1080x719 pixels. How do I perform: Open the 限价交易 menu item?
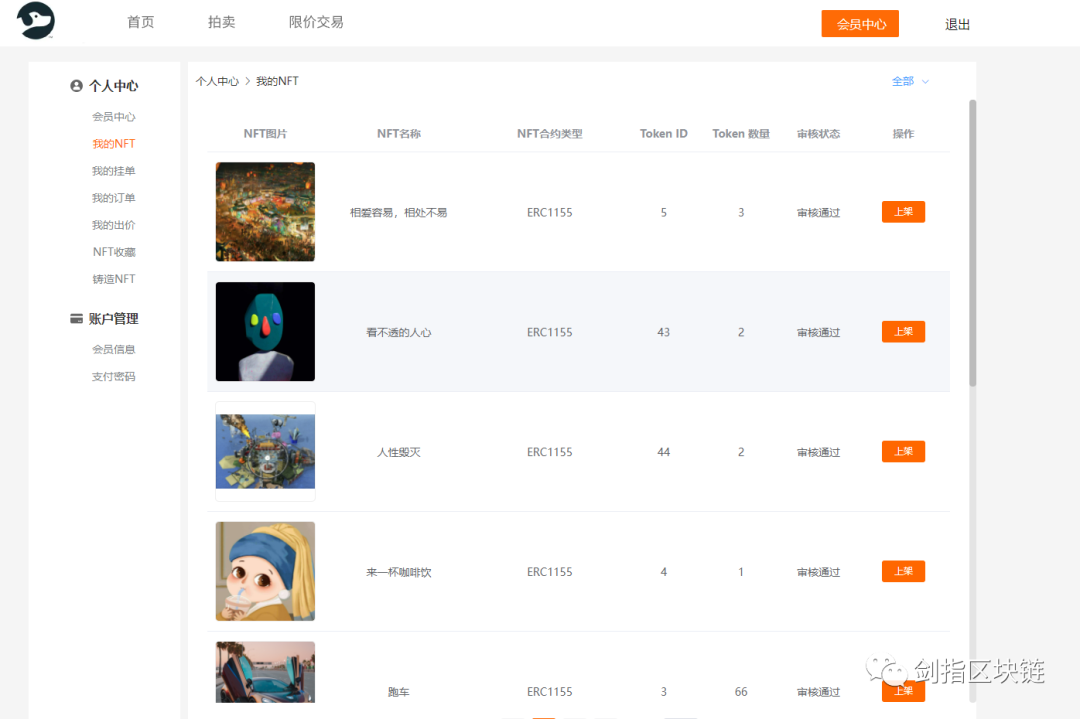pos(315,21)
